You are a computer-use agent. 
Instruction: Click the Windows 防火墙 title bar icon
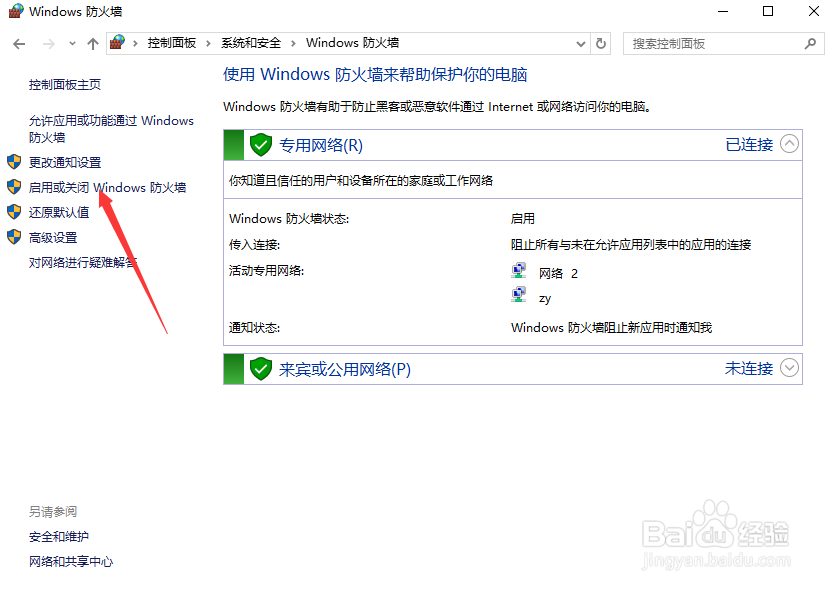tap(17, 11)
